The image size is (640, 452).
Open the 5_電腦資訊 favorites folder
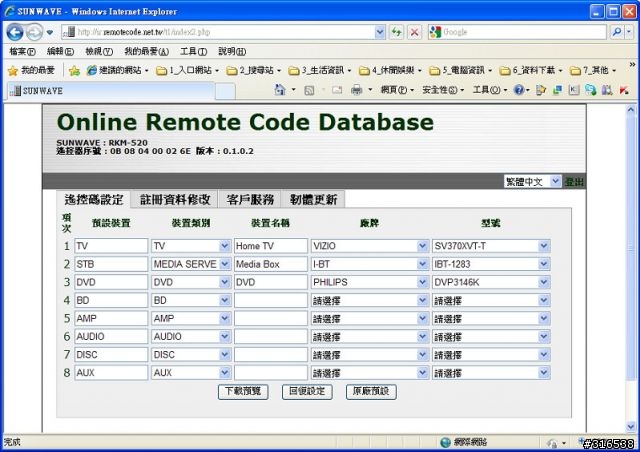pos(460,71)
